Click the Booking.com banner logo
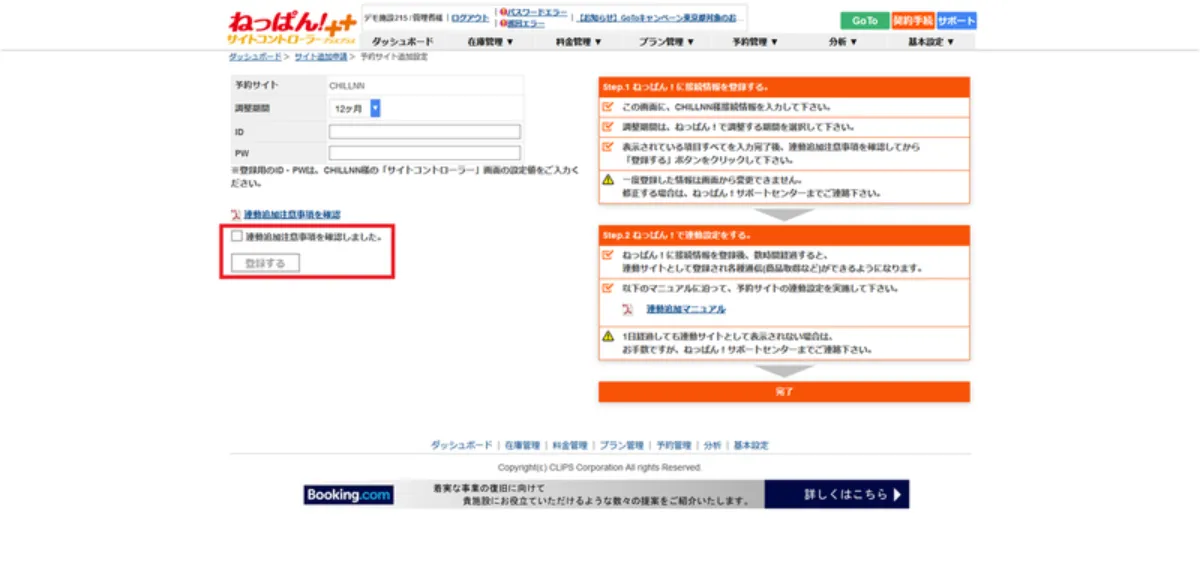 (349, 494)
